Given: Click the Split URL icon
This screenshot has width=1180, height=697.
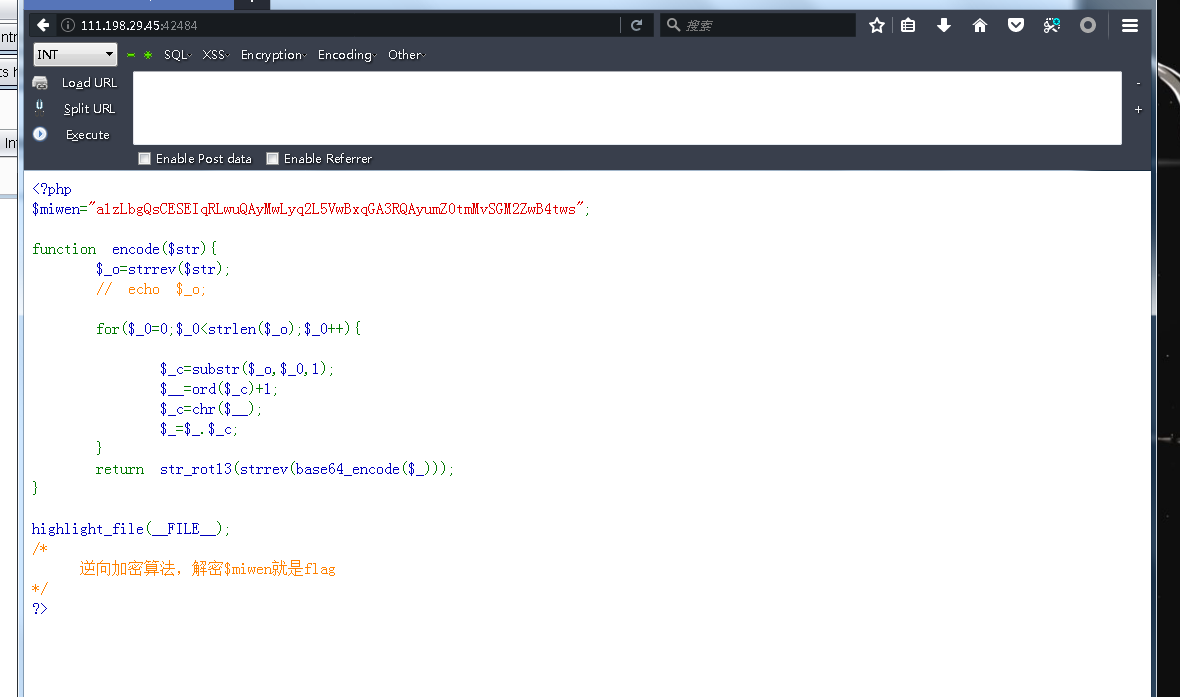Looking at the screenshot, I should click(40, 107).
